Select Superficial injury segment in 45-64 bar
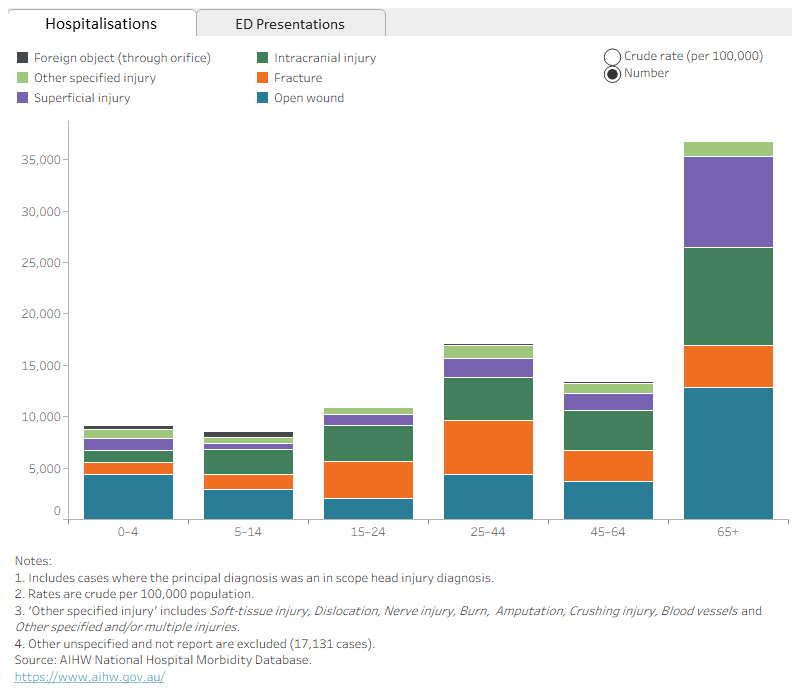The width and height of the screenshot is (800, 700). (608, 402)
